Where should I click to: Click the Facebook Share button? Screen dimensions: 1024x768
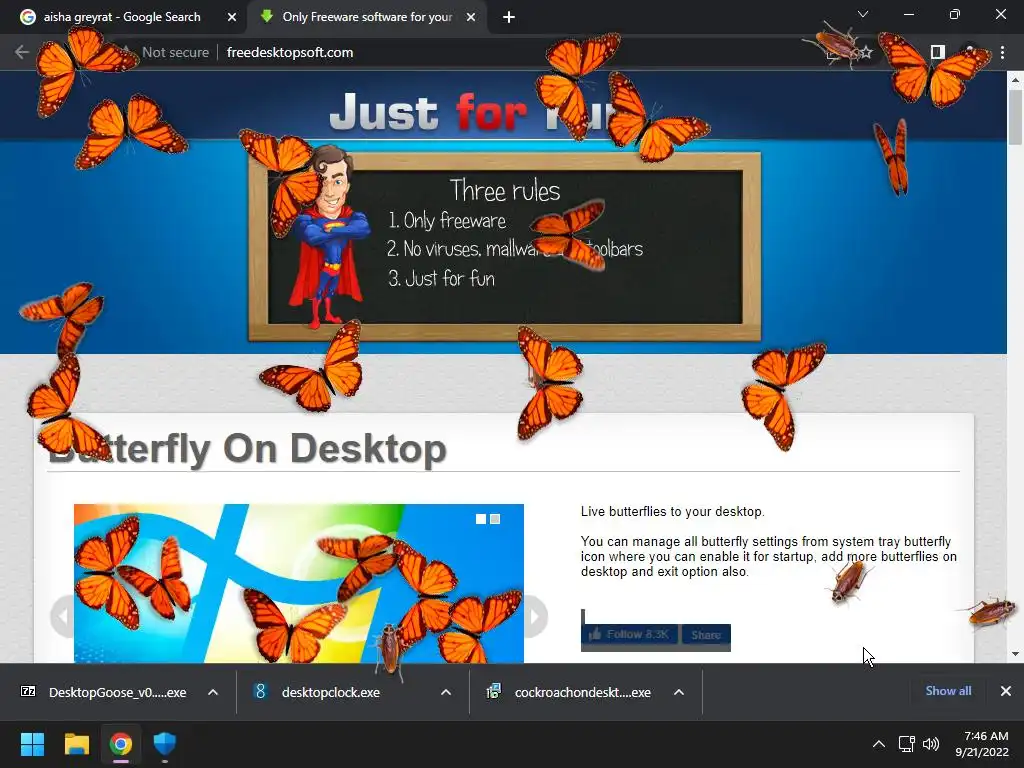pyautogui.click(x=705, y=635)
